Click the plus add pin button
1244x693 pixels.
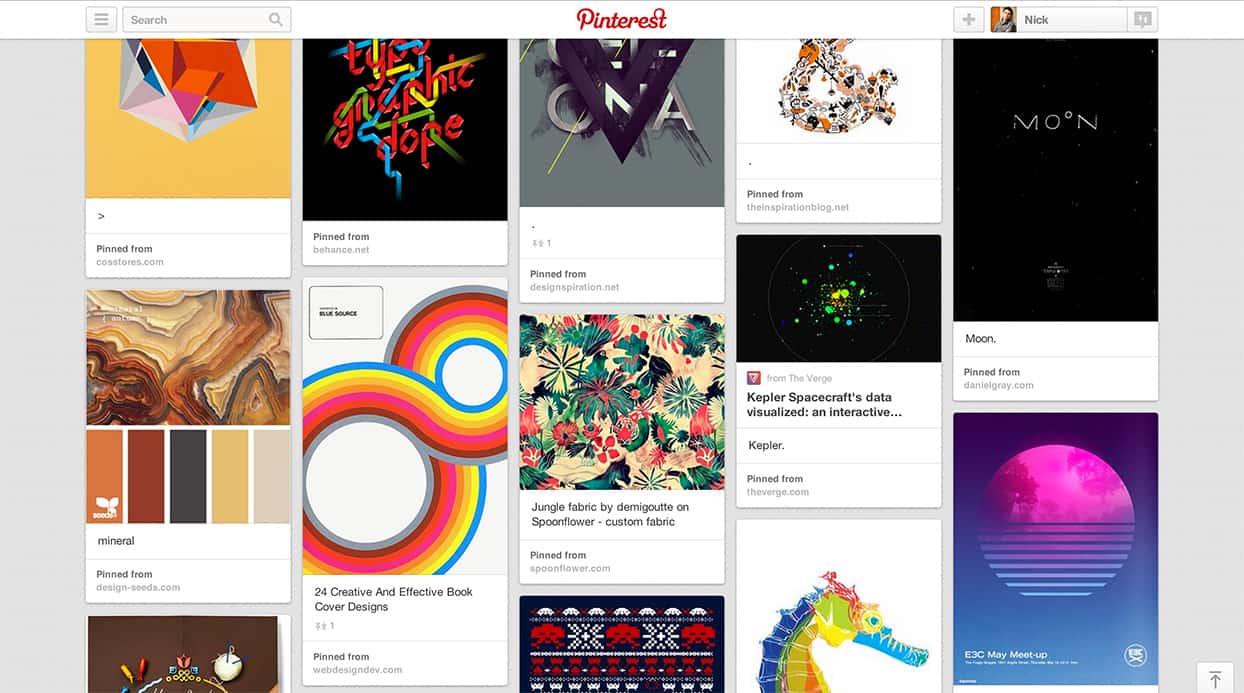[x=968, y=19]
